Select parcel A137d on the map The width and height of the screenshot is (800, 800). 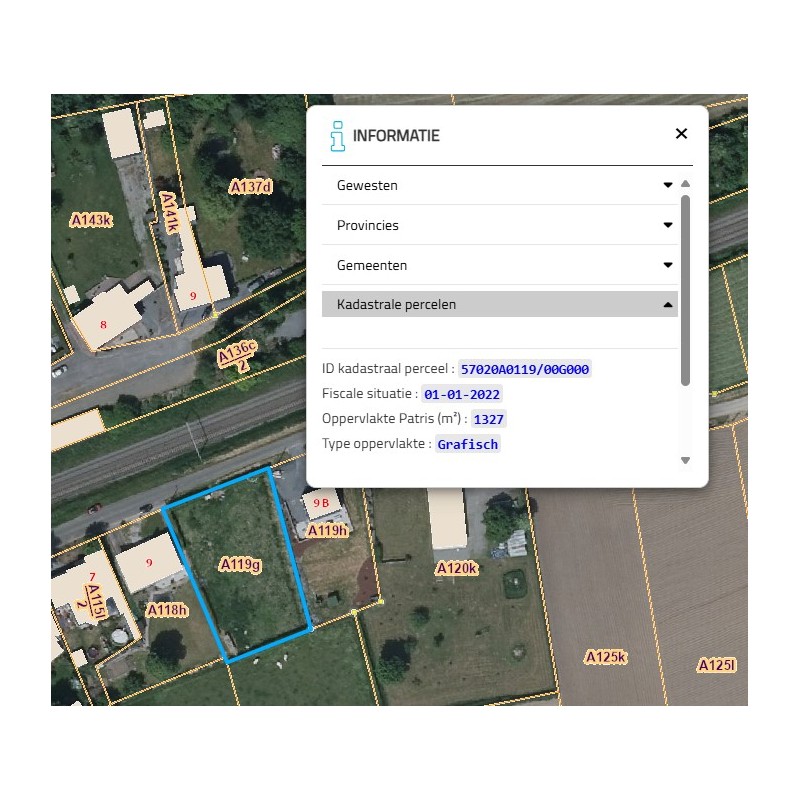pyautogui.click(x=251, y=187)
